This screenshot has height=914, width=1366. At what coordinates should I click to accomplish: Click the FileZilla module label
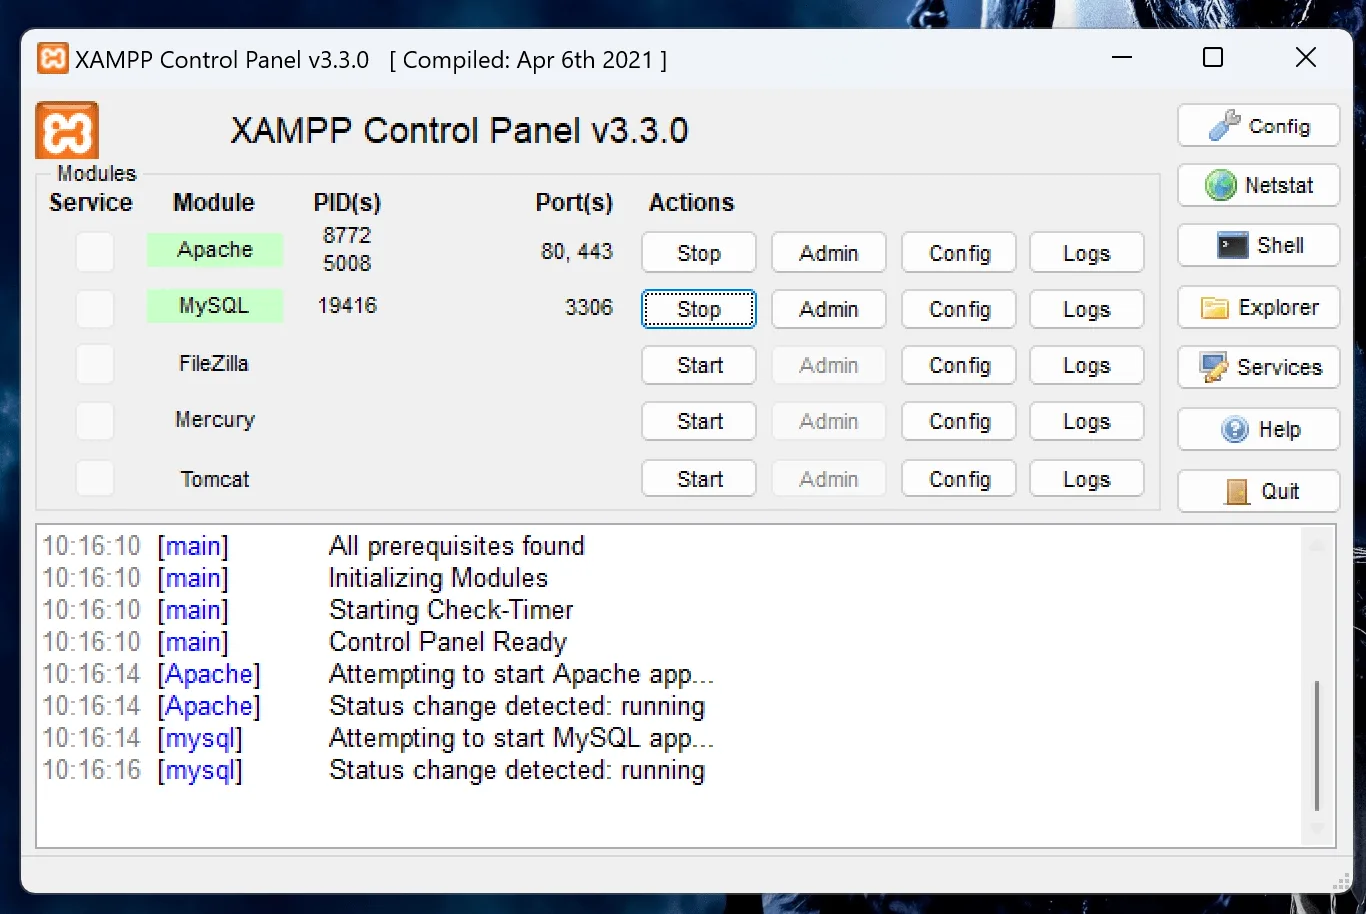214,363
